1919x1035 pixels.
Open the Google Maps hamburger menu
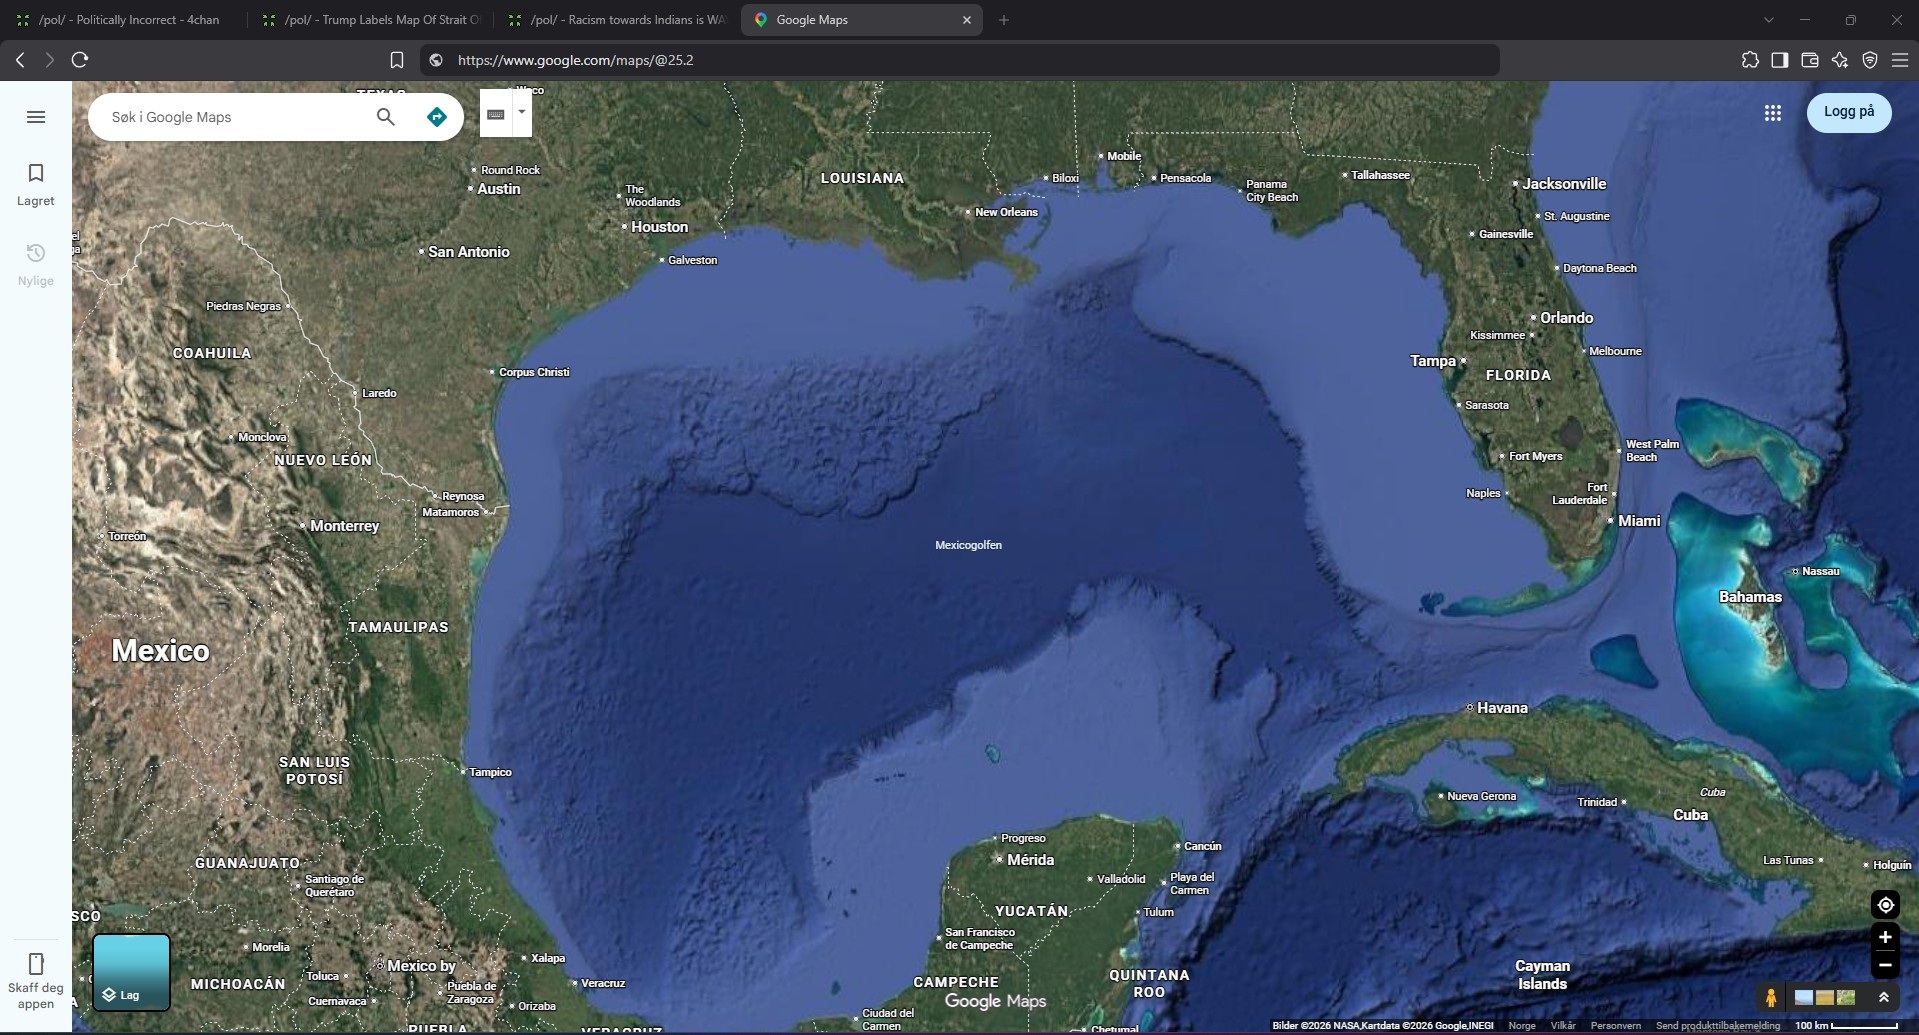[x=36, y=117]
